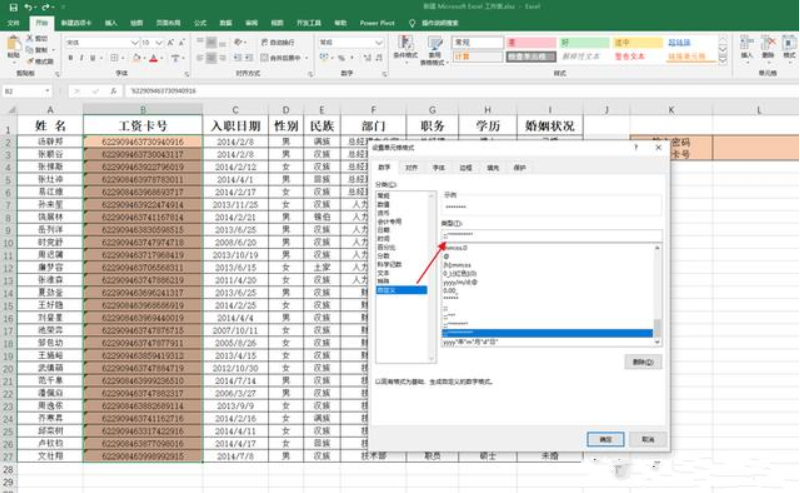The image size is (800, 493).
Task: Click the Tell Me search lightbulb box
Action: pyautogui.click(x=434, y=23)
